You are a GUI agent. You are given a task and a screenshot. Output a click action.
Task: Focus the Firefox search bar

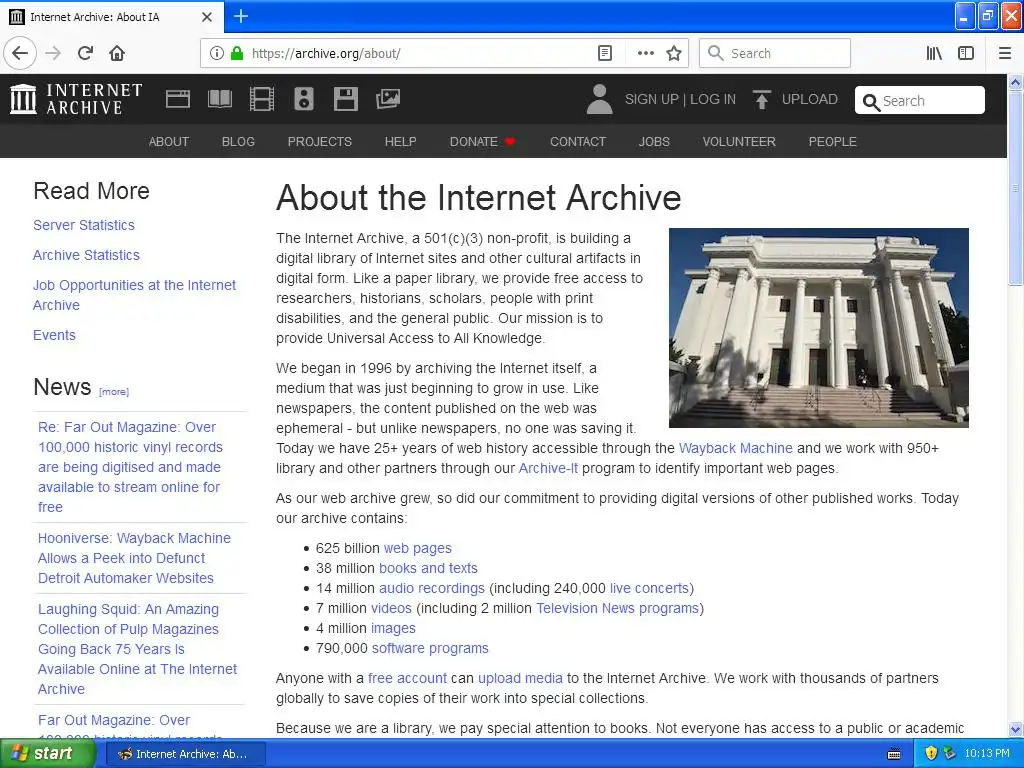[775, 54]
